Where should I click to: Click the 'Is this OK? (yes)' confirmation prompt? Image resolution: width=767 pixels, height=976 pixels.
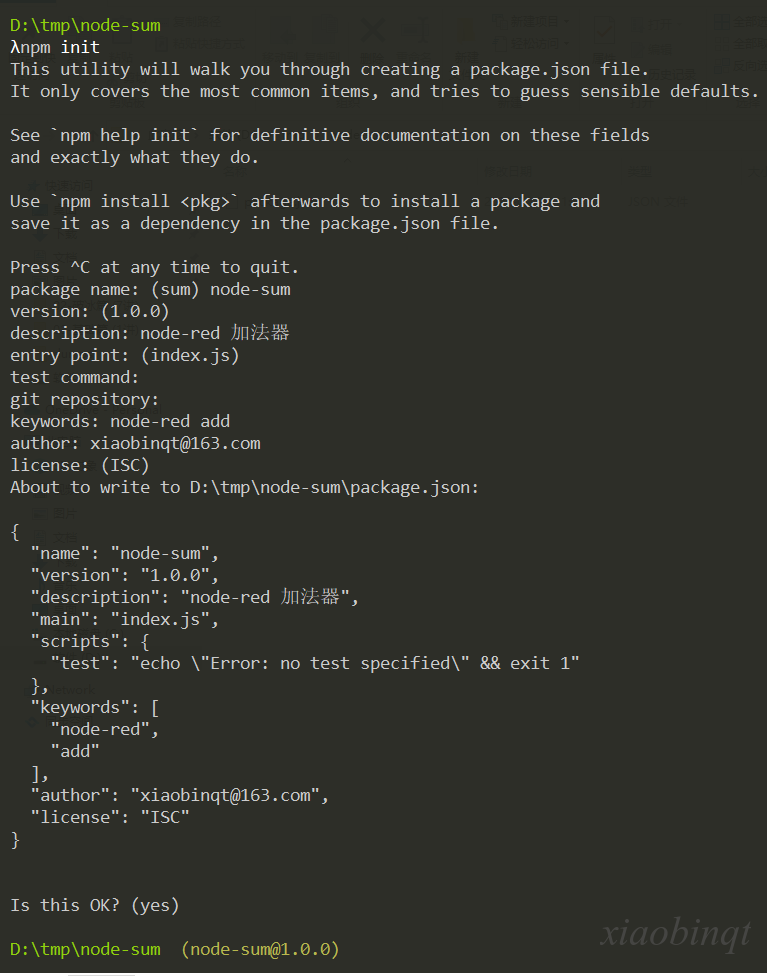click(95, 905)
